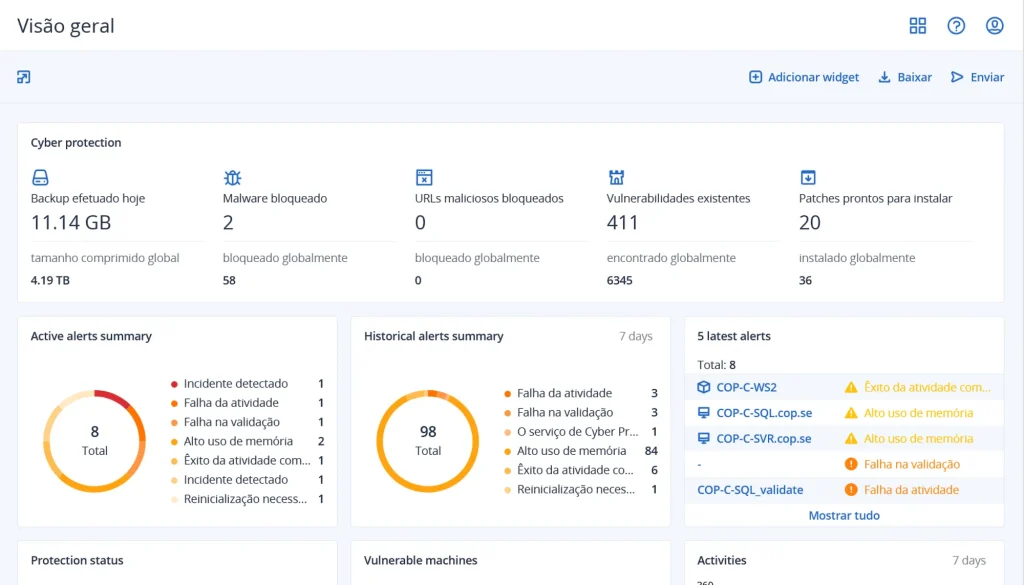
Task: Click the backup drive icon above Backup efetuado hoje
Action: click(40, 178)
